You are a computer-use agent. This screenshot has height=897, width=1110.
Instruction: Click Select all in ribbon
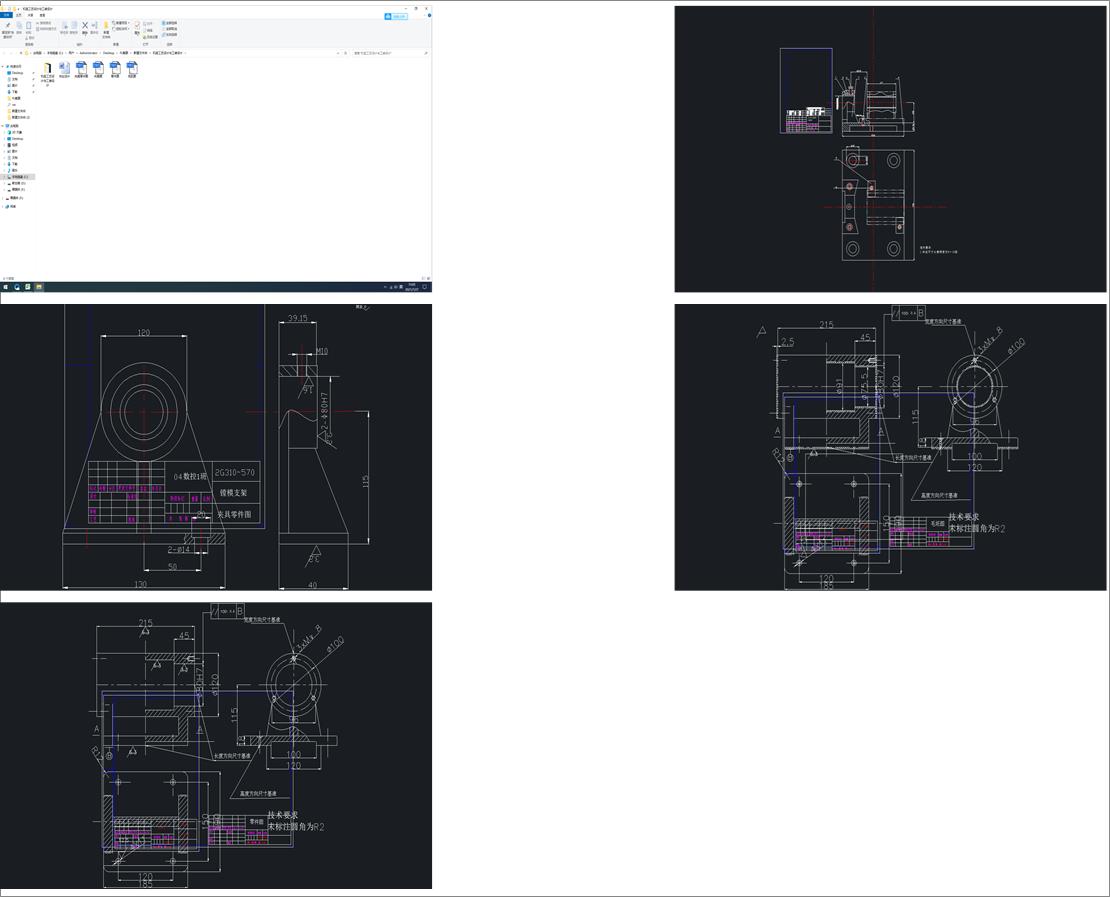[x=170, y=23]
